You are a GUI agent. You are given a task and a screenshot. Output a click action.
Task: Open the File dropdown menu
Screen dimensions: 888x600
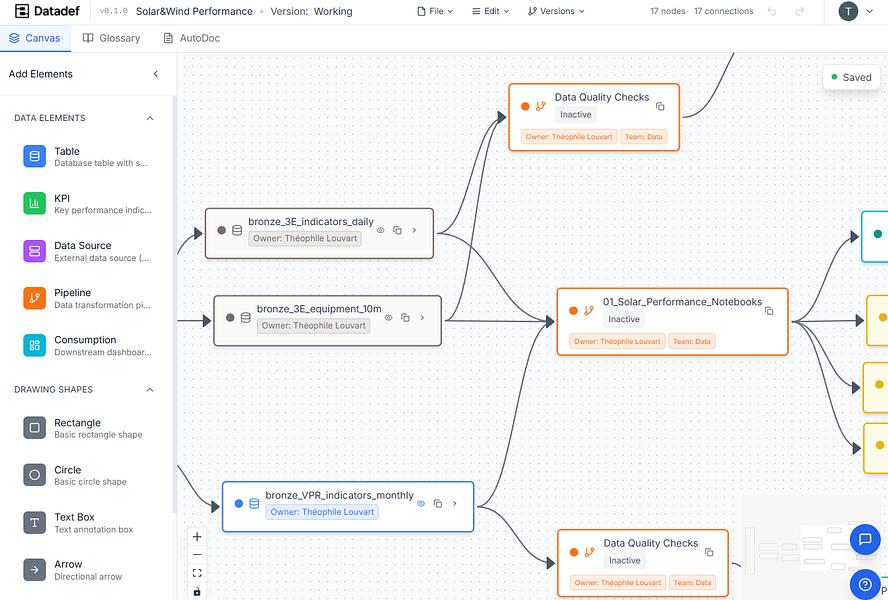point(435,12)
